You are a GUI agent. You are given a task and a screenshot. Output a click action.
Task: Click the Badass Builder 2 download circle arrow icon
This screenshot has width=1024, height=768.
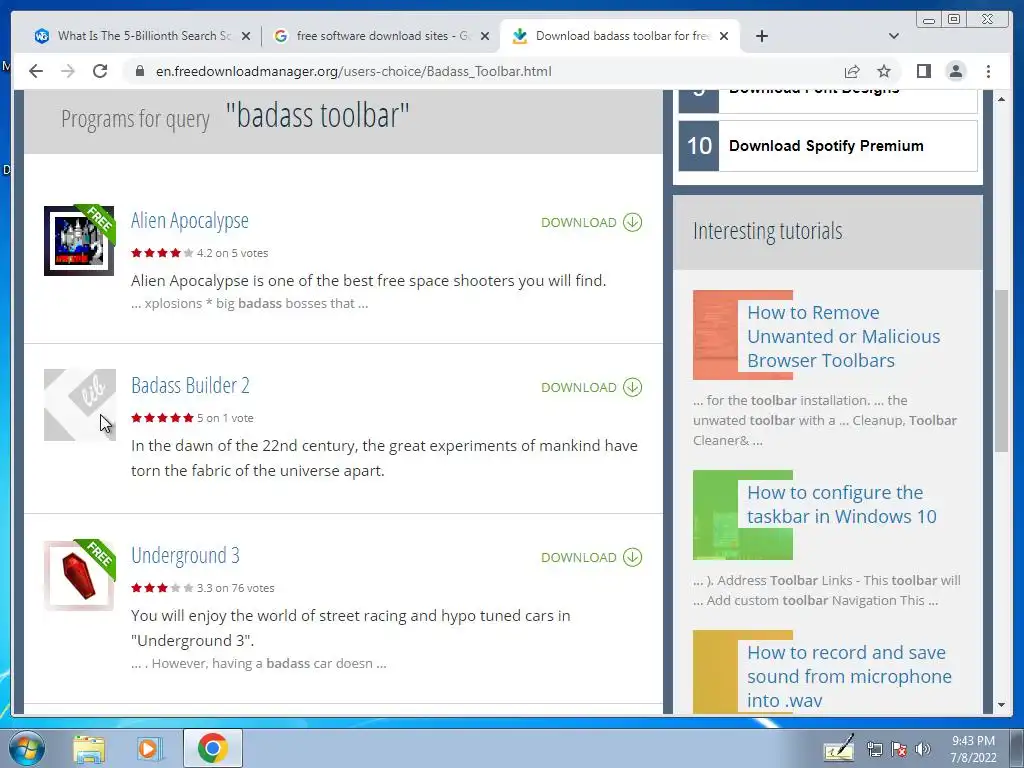tap(632, 387)
